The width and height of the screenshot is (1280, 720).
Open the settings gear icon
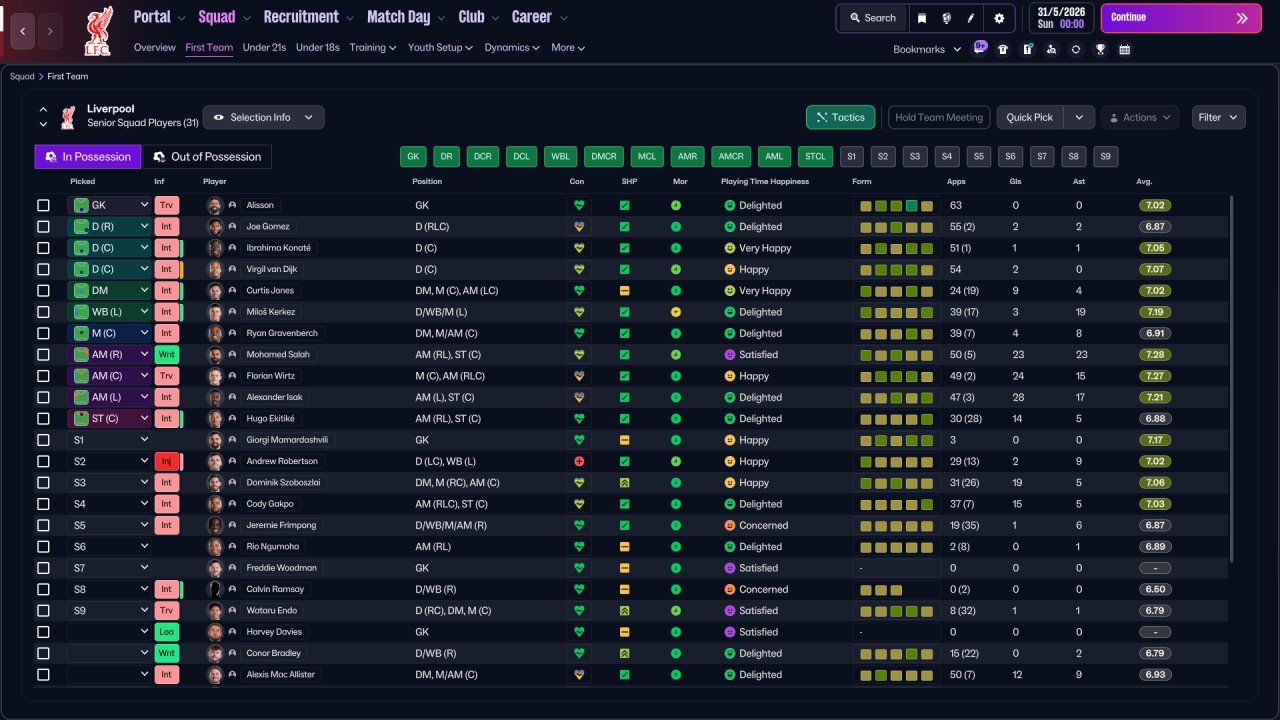pos(999,18)
